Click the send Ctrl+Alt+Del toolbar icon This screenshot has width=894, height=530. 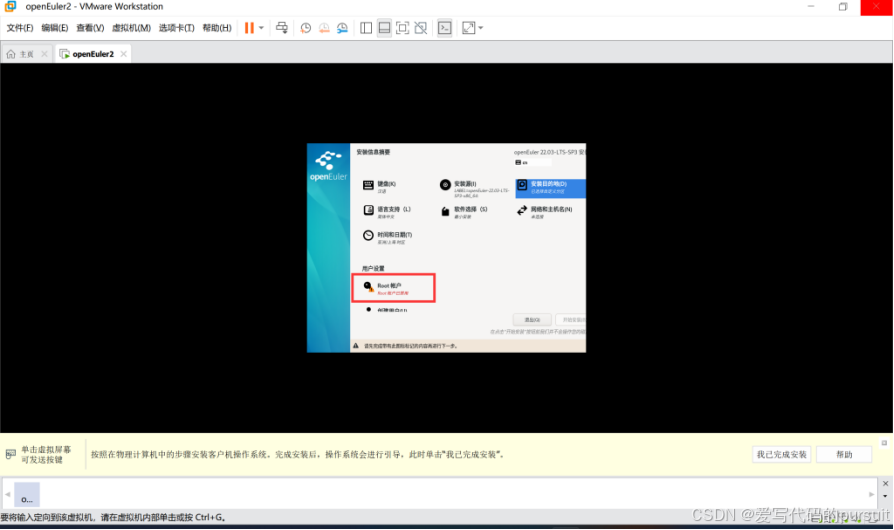click(x=282, y=28)
